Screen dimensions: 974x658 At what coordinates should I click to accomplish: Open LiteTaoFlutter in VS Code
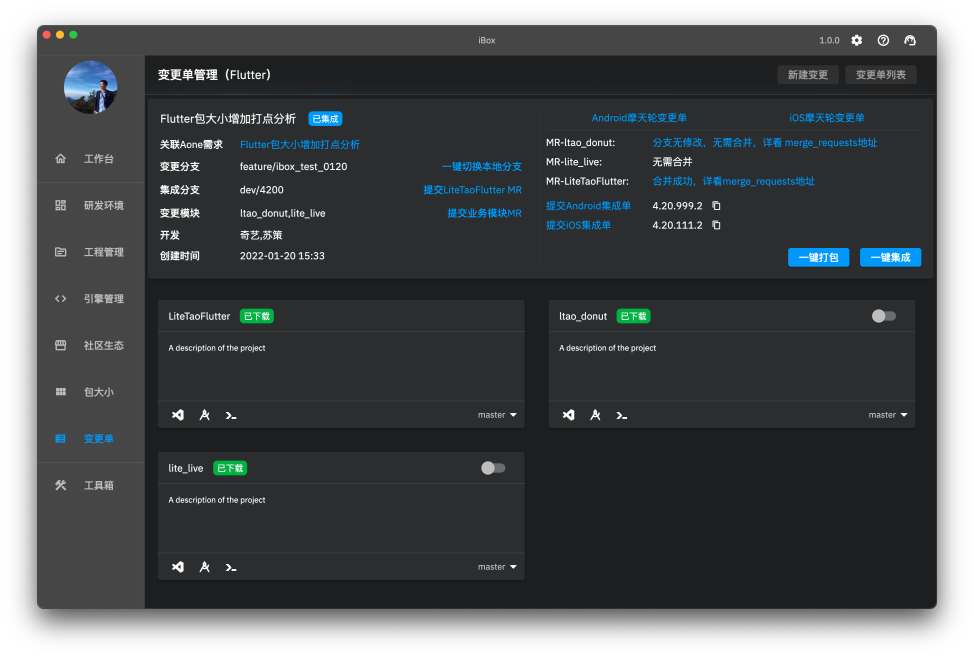(x=177, y=415)
